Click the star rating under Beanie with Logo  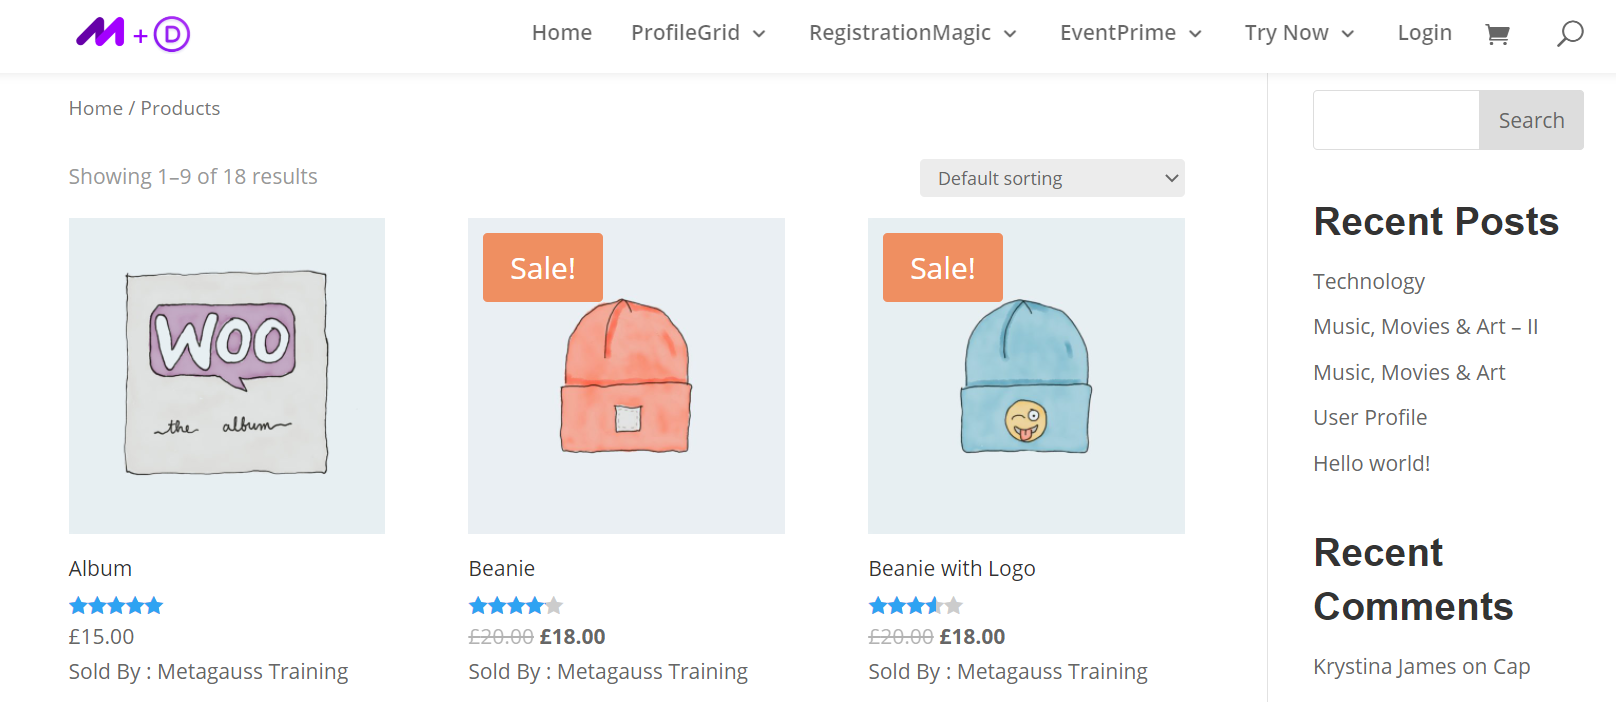[914, 604]
